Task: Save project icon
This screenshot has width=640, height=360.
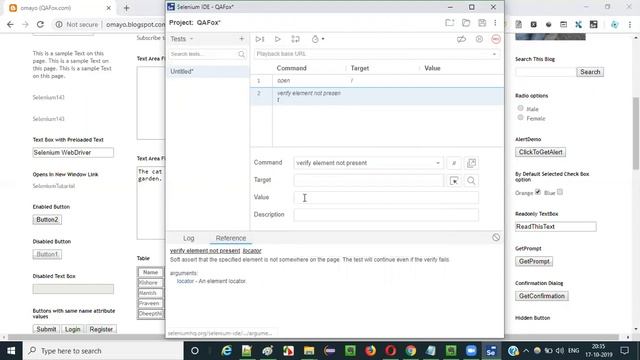Action: point(482,23)
